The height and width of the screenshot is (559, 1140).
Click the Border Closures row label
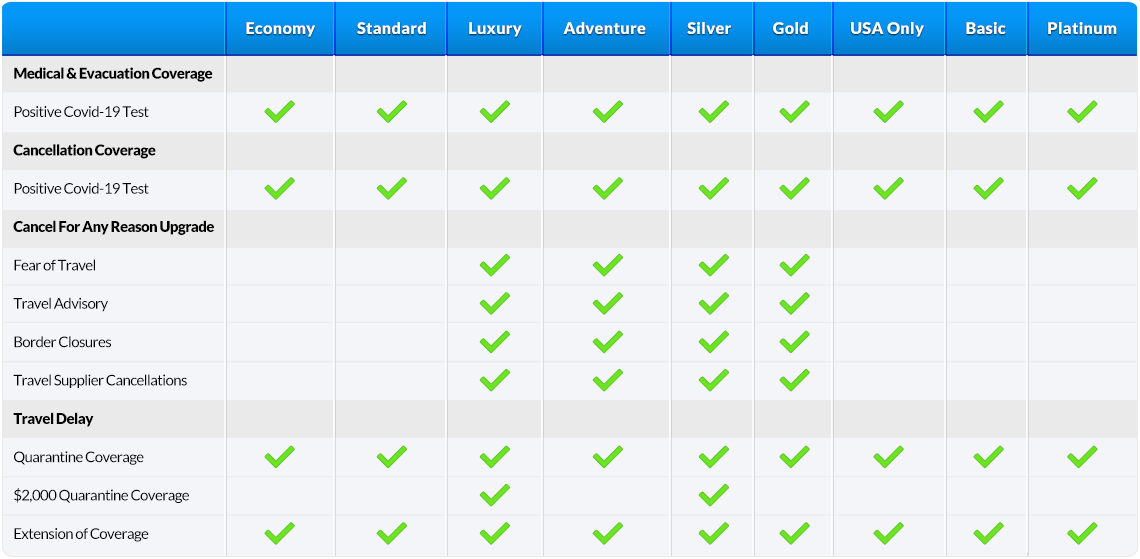coord(63,342)
